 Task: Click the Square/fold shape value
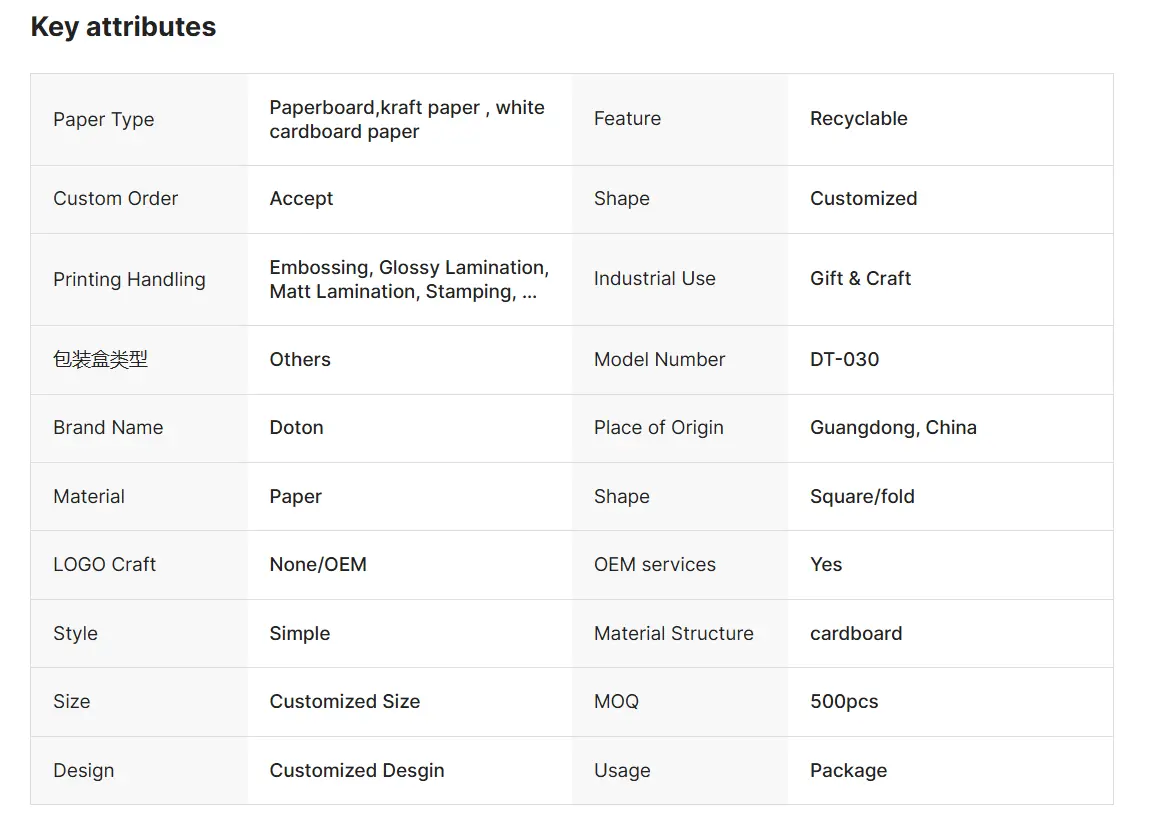pyautogui.click(x=862, y=497)
